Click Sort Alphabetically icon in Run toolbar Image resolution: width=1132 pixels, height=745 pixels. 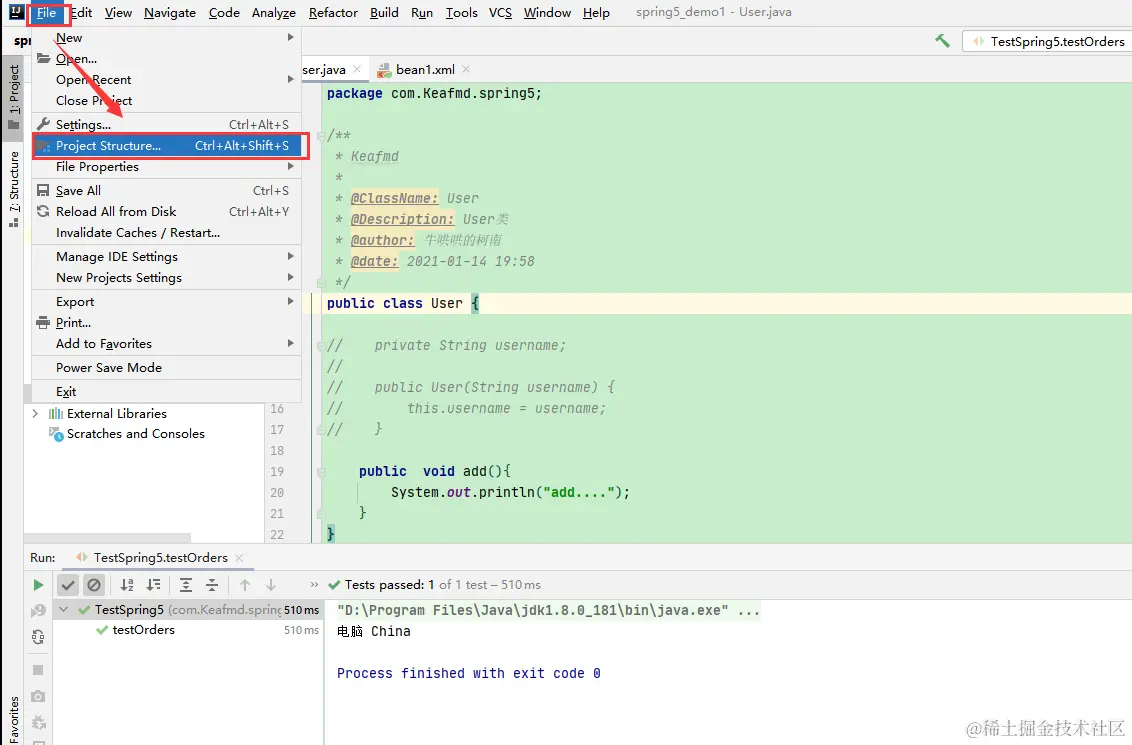tap(127, 585)
